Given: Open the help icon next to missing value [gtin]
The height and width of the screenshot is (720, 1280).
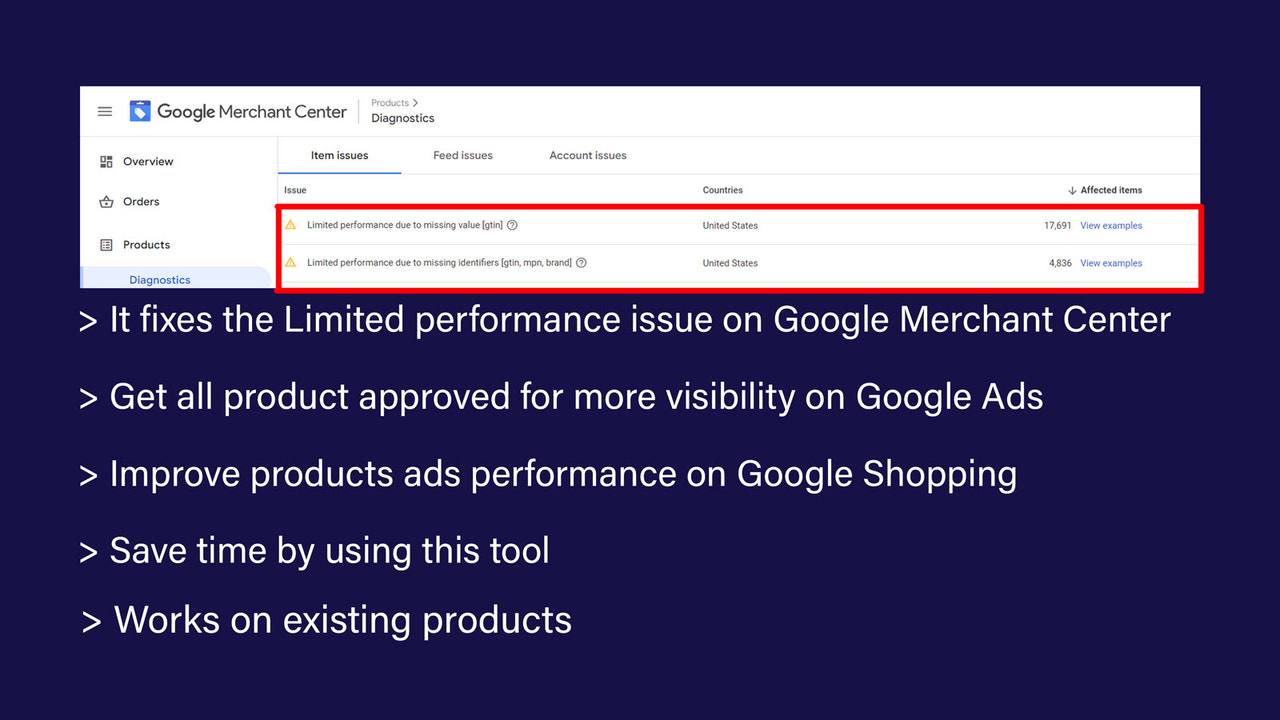Looking at the screenshot, I should (512, 225).
